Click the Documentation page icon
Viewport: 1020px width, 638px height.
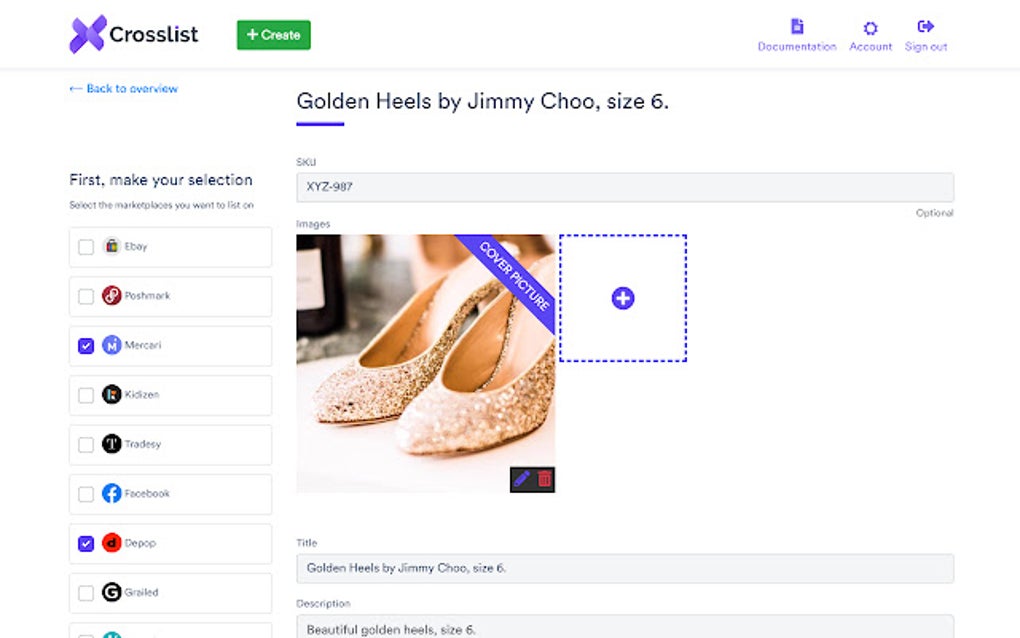797,28
